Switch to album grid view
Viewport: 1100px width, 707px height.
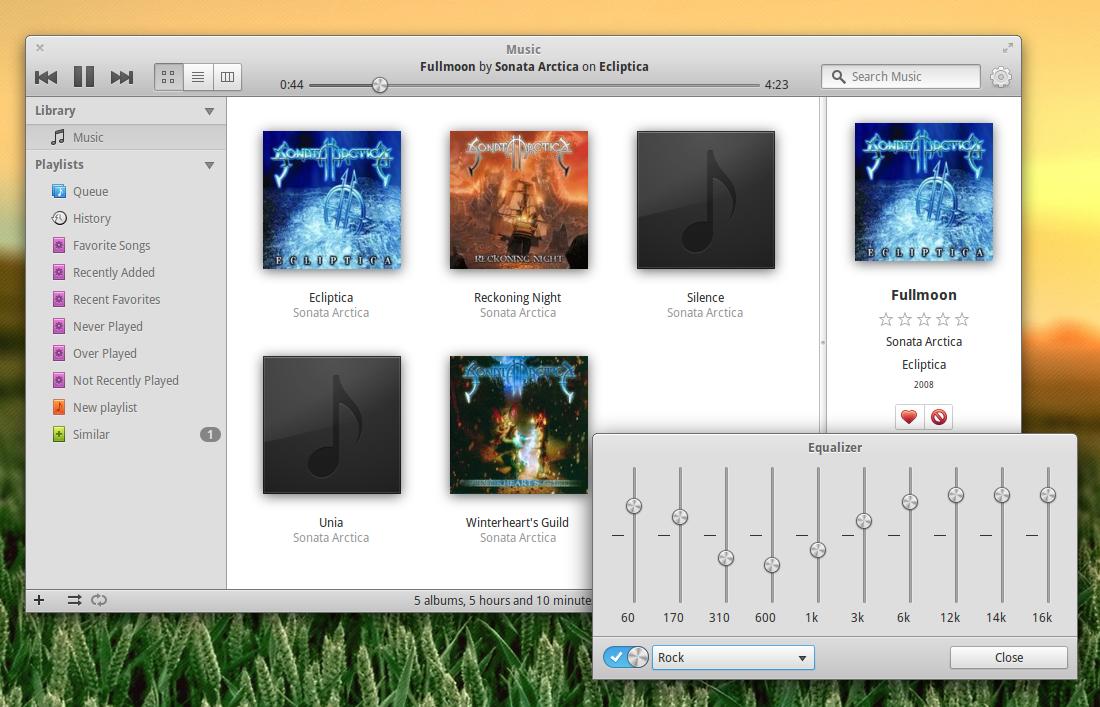click(x=168, y=77)
